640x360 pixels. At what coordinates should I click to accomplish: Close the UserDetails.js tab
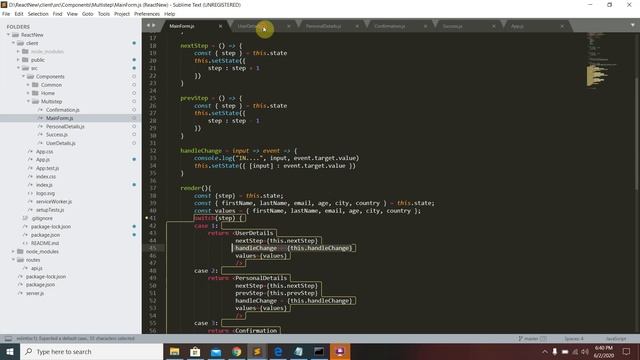click(x=289, y=26)
